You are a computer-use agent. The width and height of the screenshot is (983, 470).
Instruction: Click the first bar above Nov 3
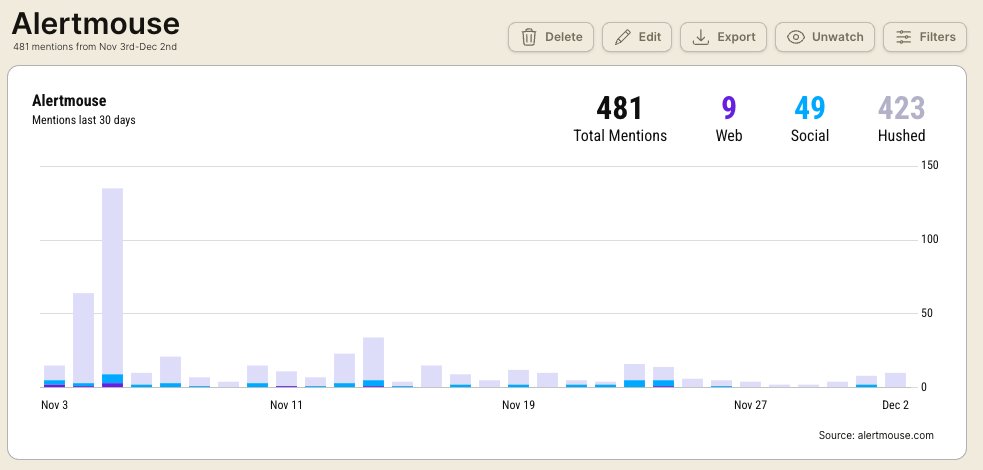point(55,377)
